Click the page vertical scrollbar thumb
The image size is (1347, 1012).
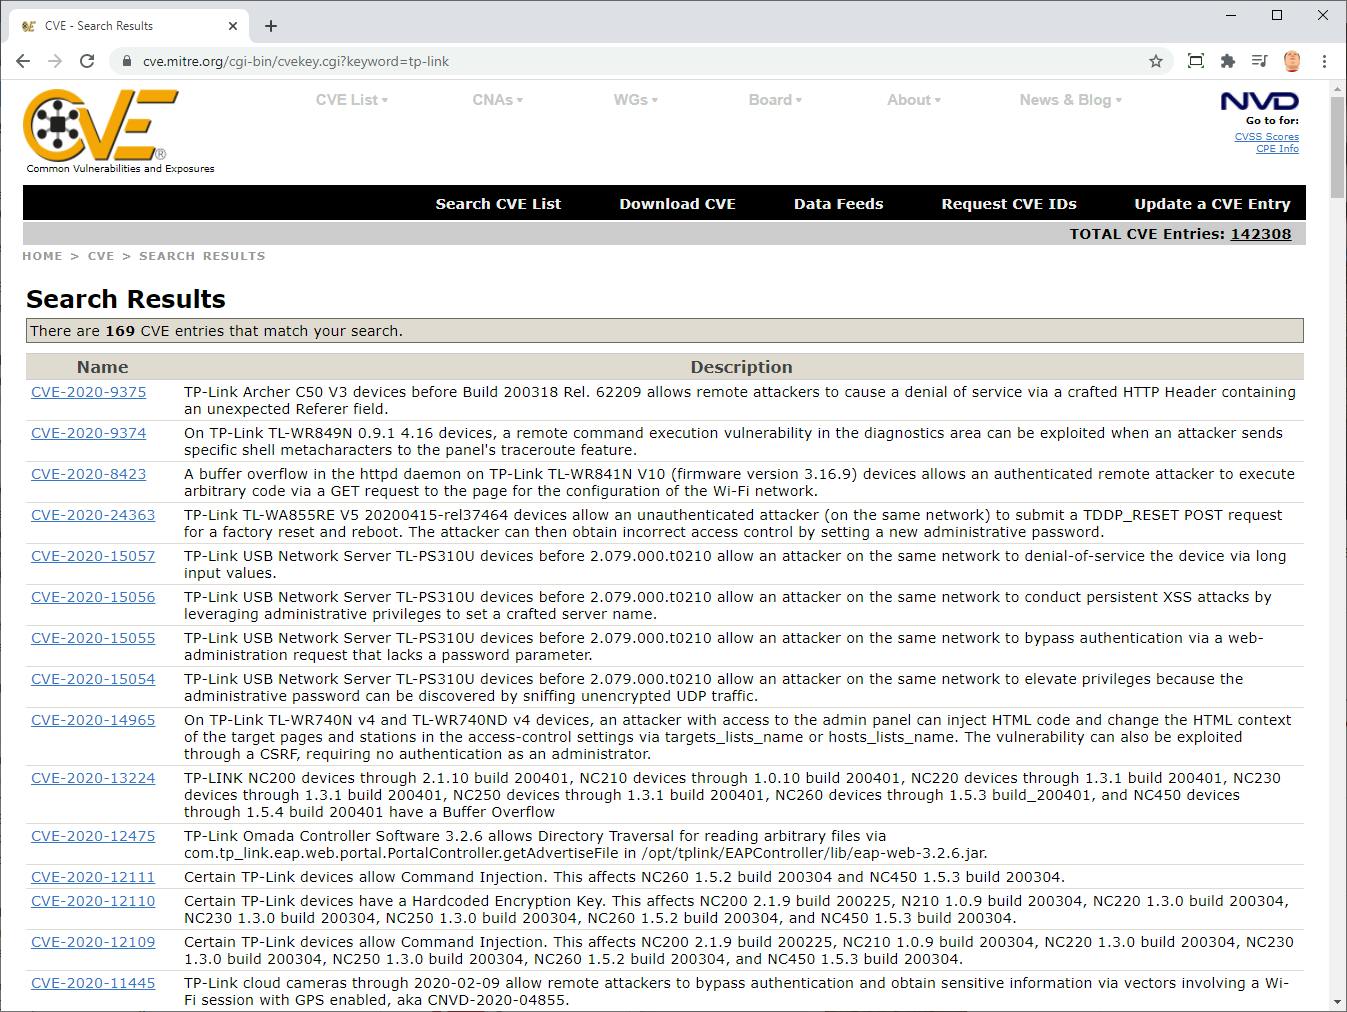tap(1338, 150)
